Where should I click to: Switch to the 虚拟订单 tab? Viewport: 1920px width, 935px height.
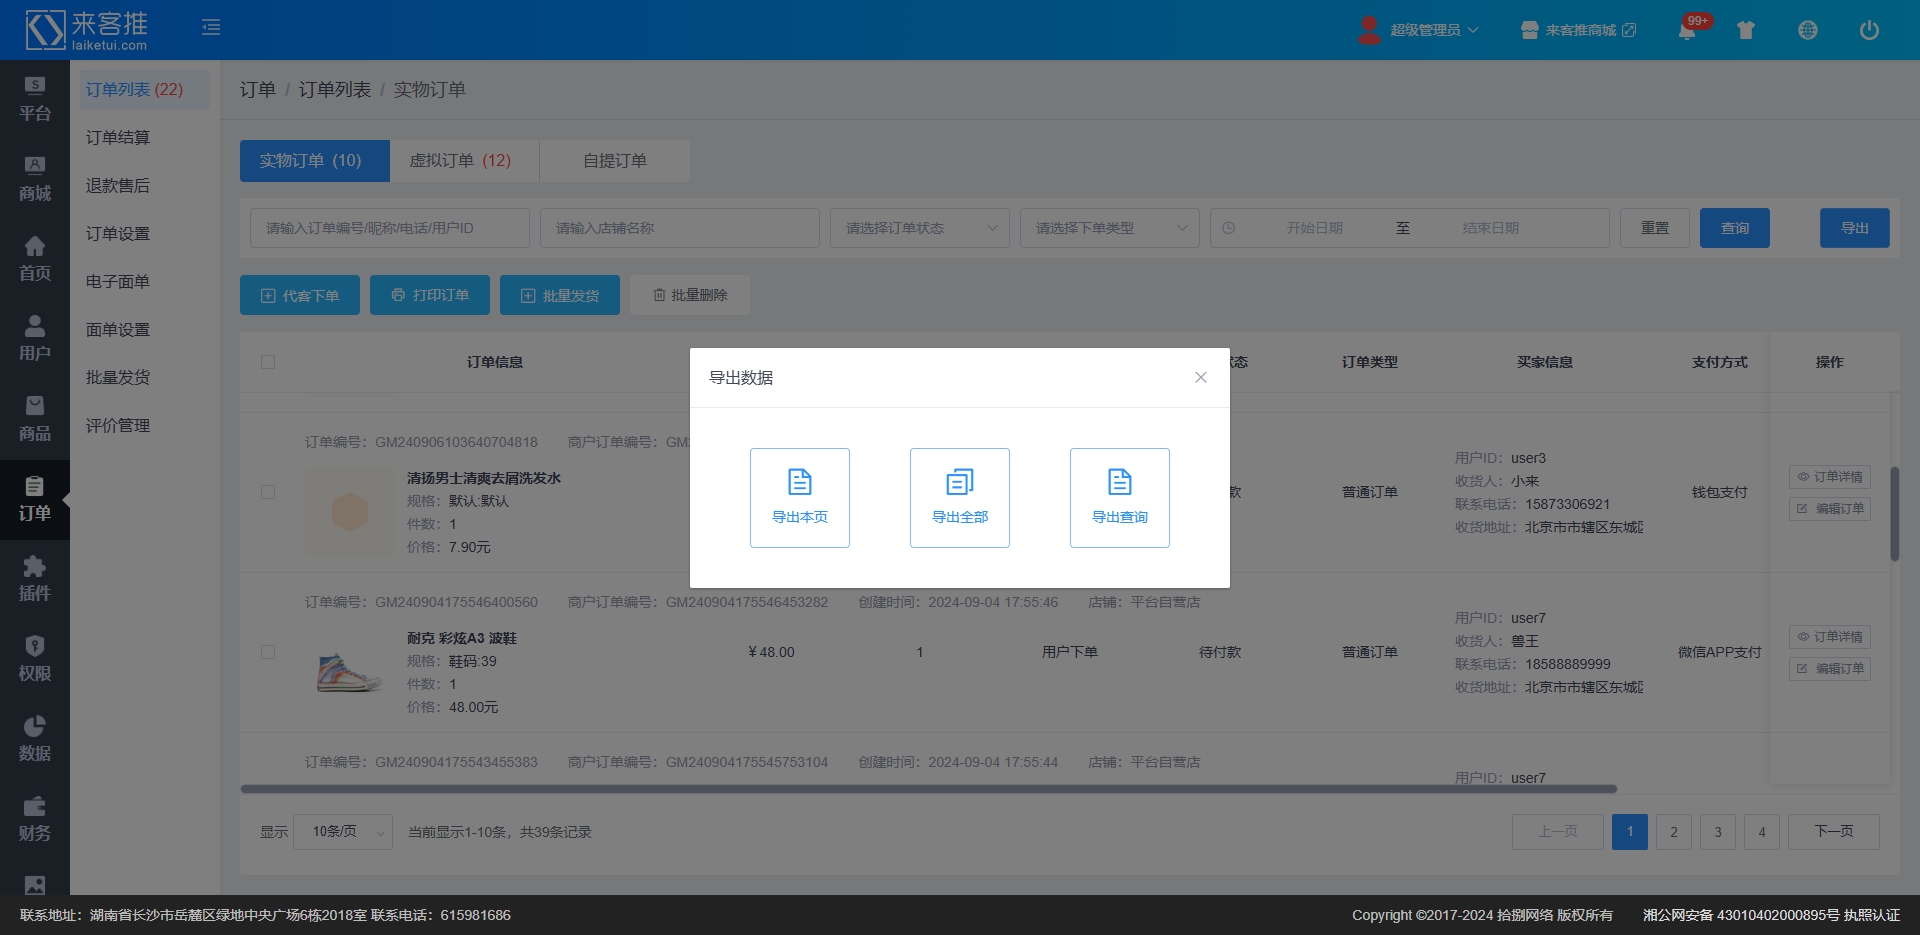pos(460,161)
